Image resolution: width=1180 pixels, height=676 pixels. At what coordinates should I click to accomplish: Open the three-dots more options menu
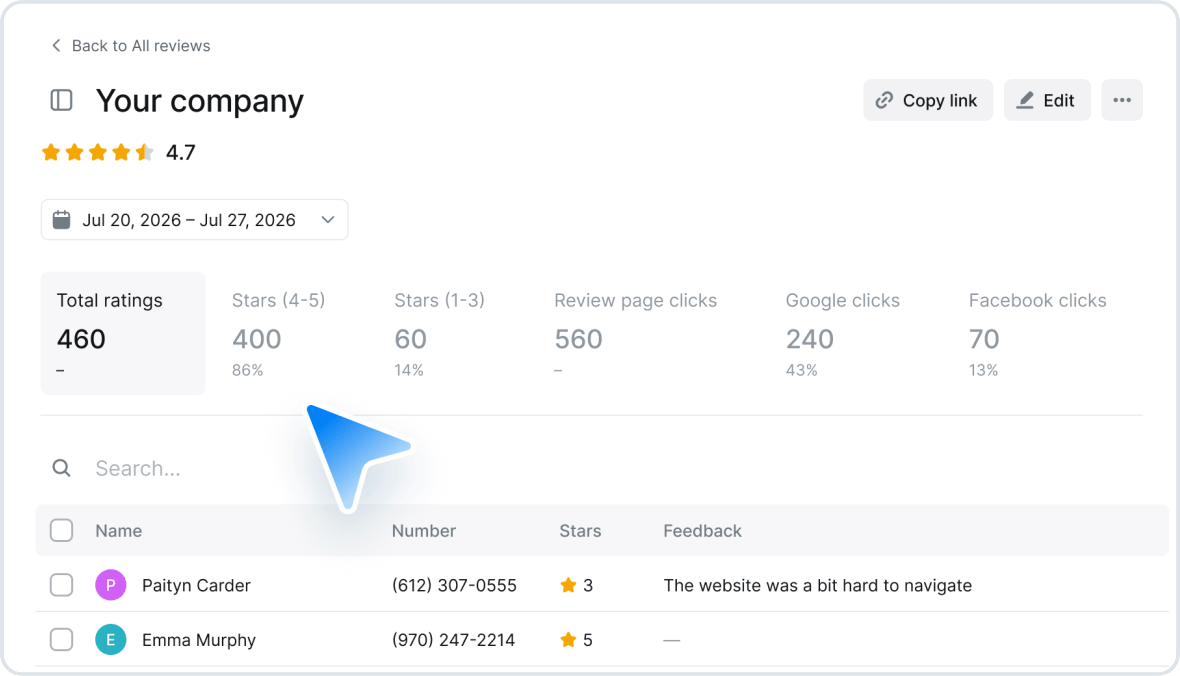point(1121,100)
